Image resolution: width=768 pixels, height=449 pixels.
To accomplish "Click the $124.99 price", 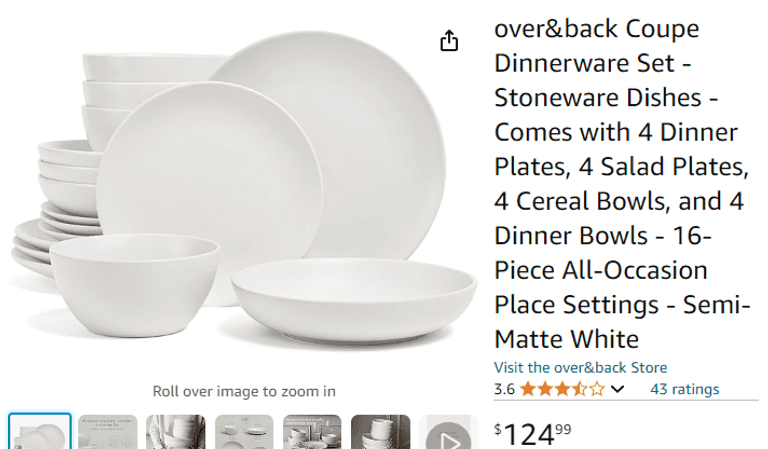I will point(532,434).
